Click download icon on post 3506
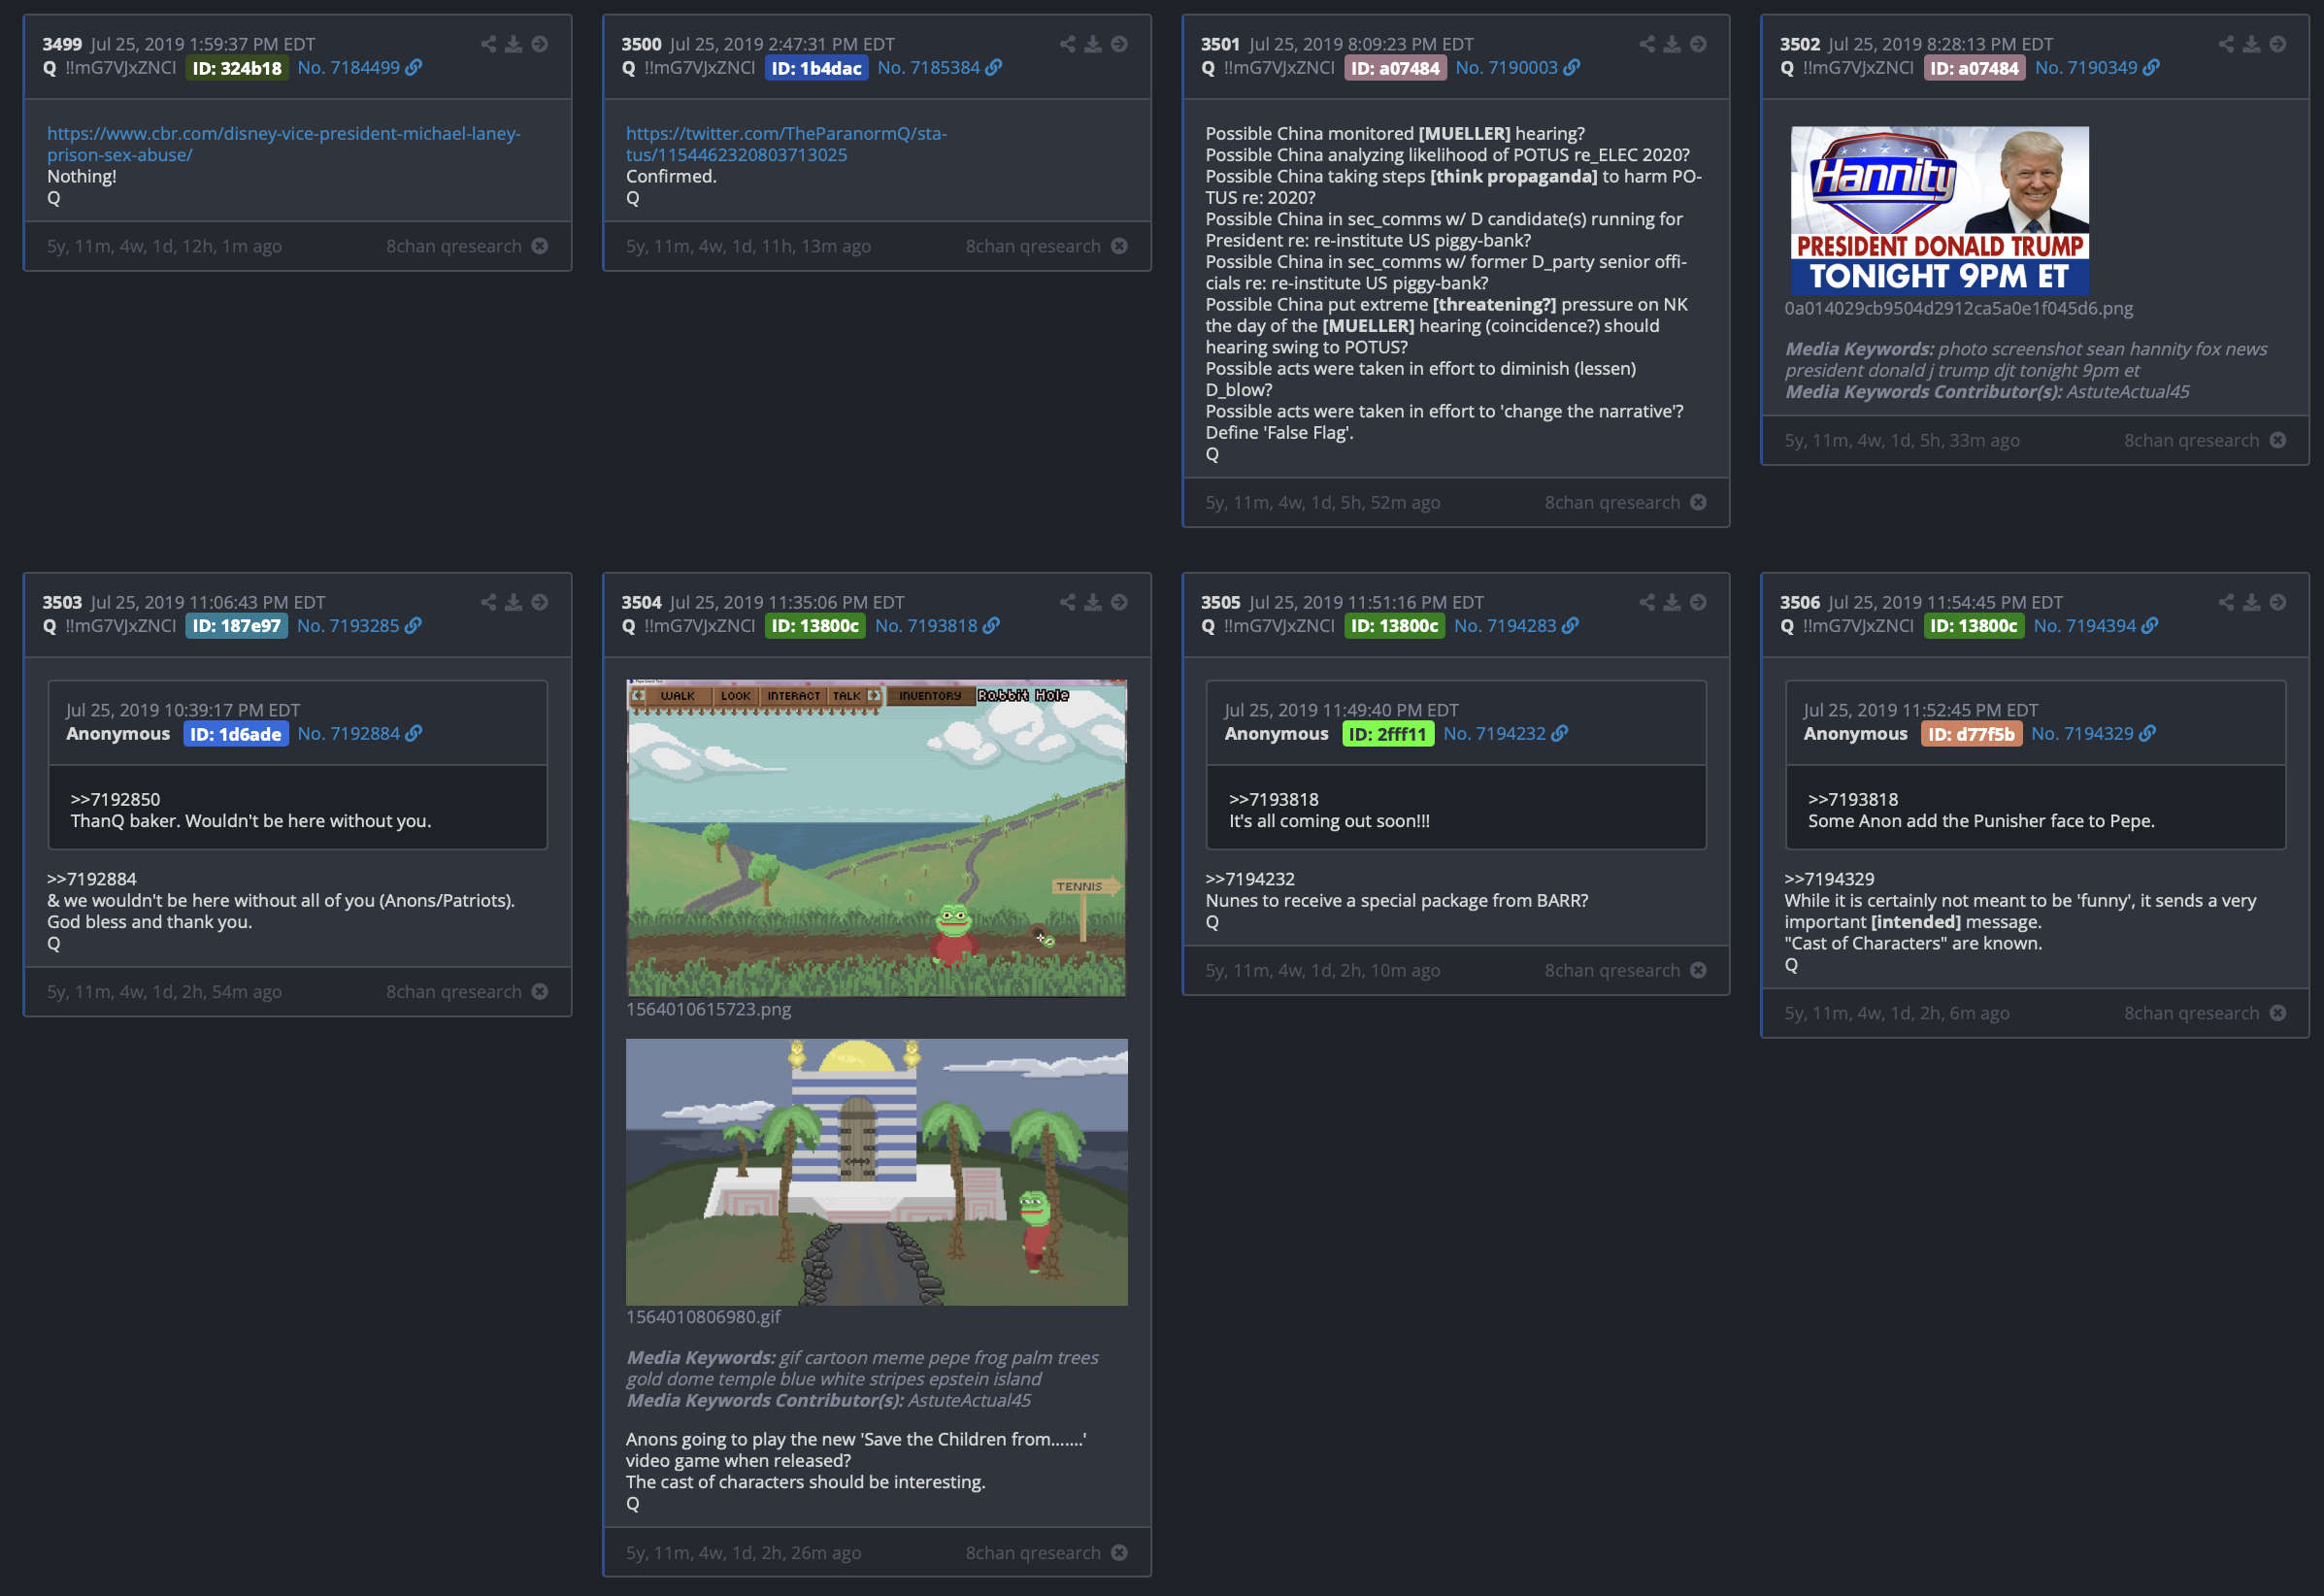The height and width of the screenshot is (1596, 2324). tap(2251, 602)
